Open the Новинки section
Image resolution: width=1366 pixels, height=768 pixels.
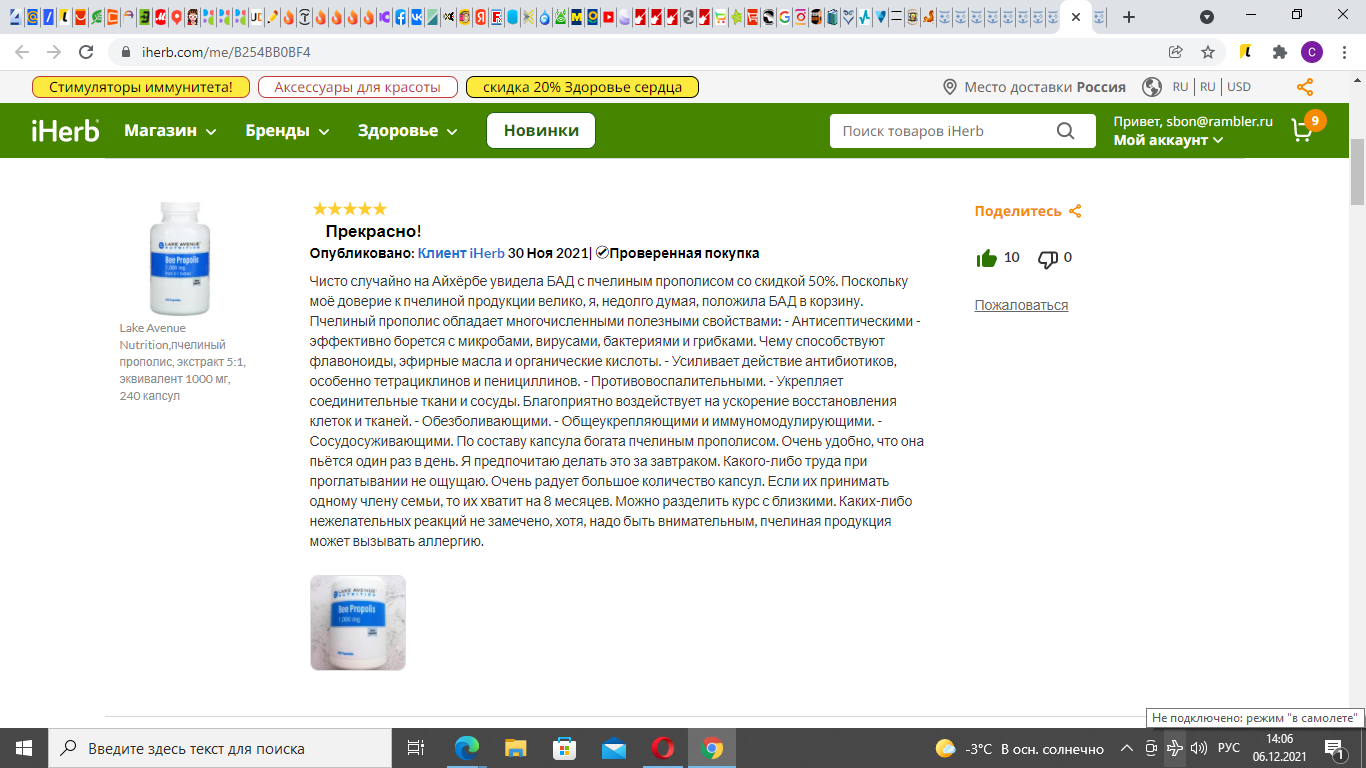click(541, 130)
